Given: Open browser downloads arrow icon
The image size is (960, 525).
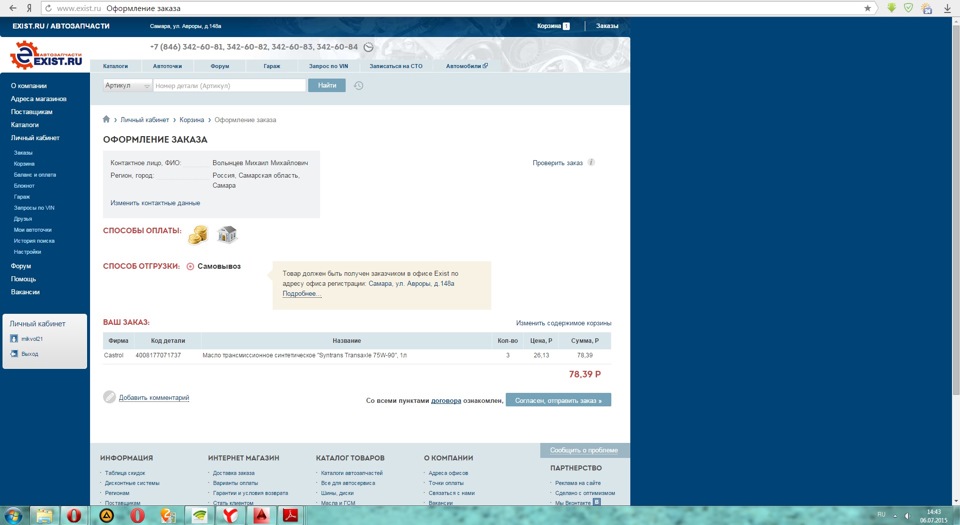Looking at the screenshot, I should point(947,9).
